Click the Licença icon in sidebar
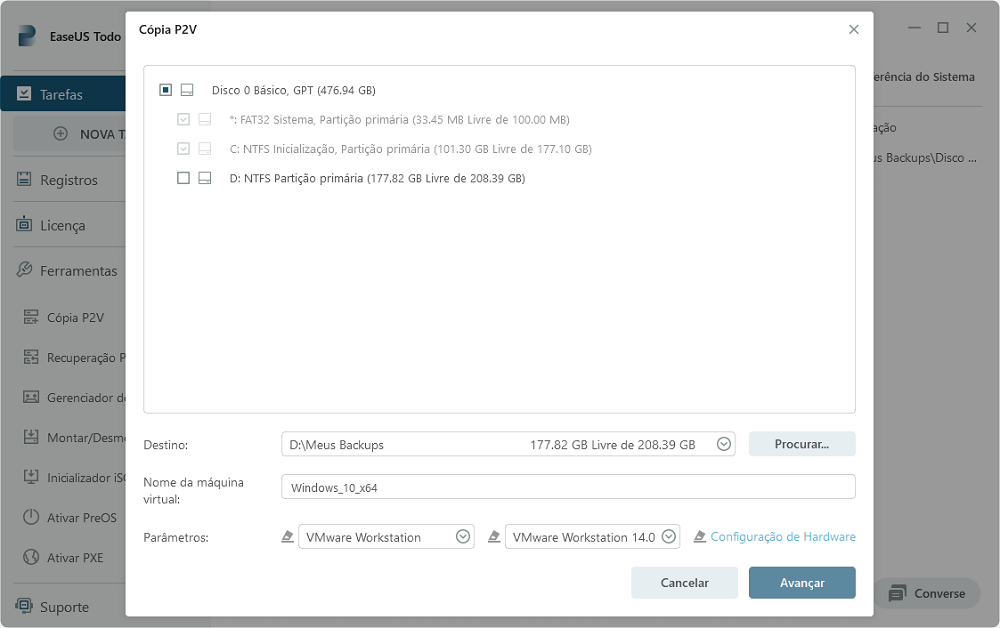The height and width of the screenshot is (628, 1000). [x=24, y=225]
